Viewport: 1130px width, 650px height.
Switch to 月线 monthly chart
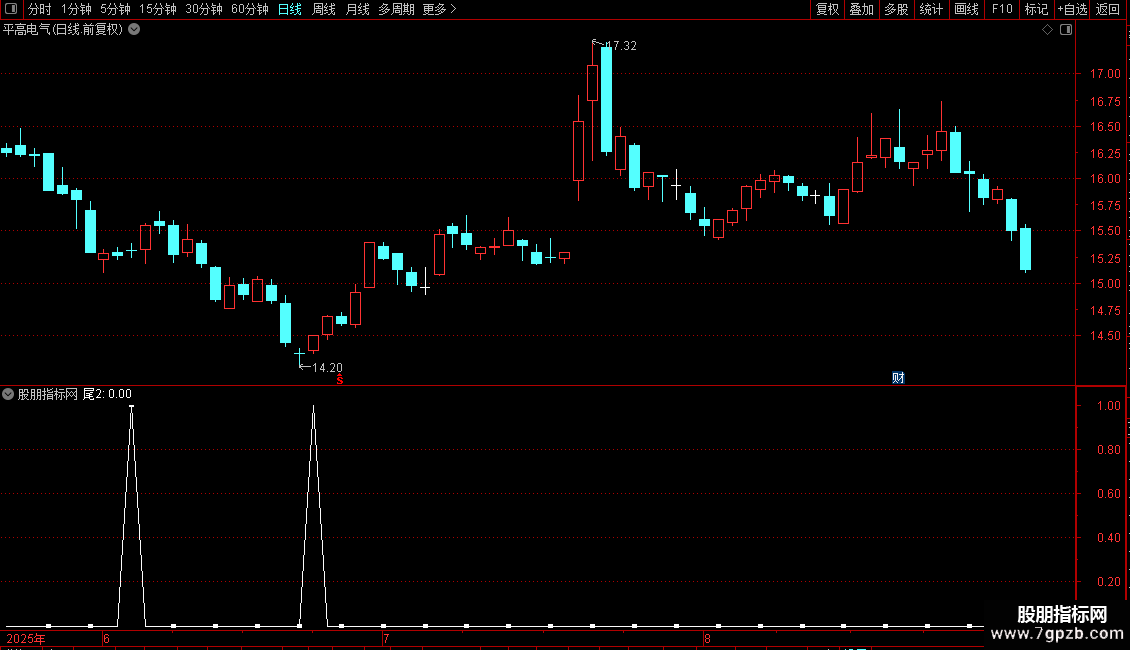tap(357, 9)
